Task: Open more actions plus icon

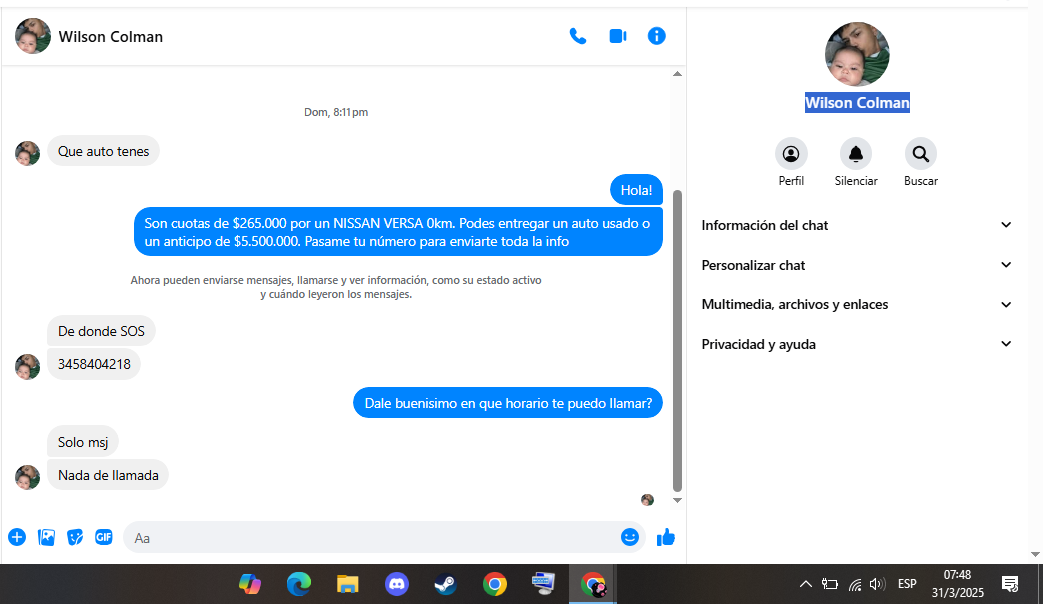Action: [x=17, y=537]
